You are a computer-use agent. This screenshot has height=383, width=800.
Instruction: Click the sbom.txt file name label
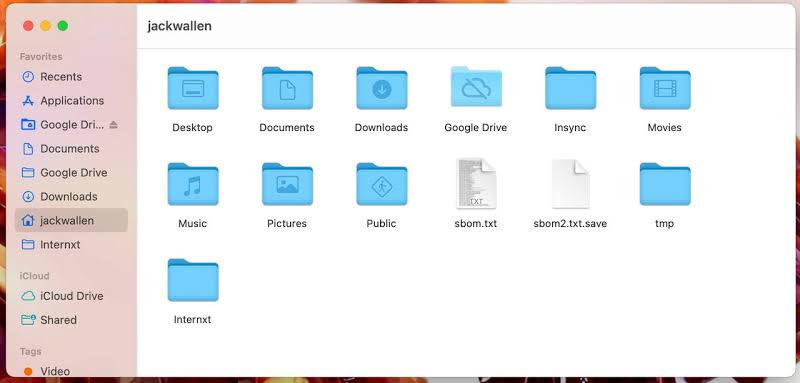476,223
